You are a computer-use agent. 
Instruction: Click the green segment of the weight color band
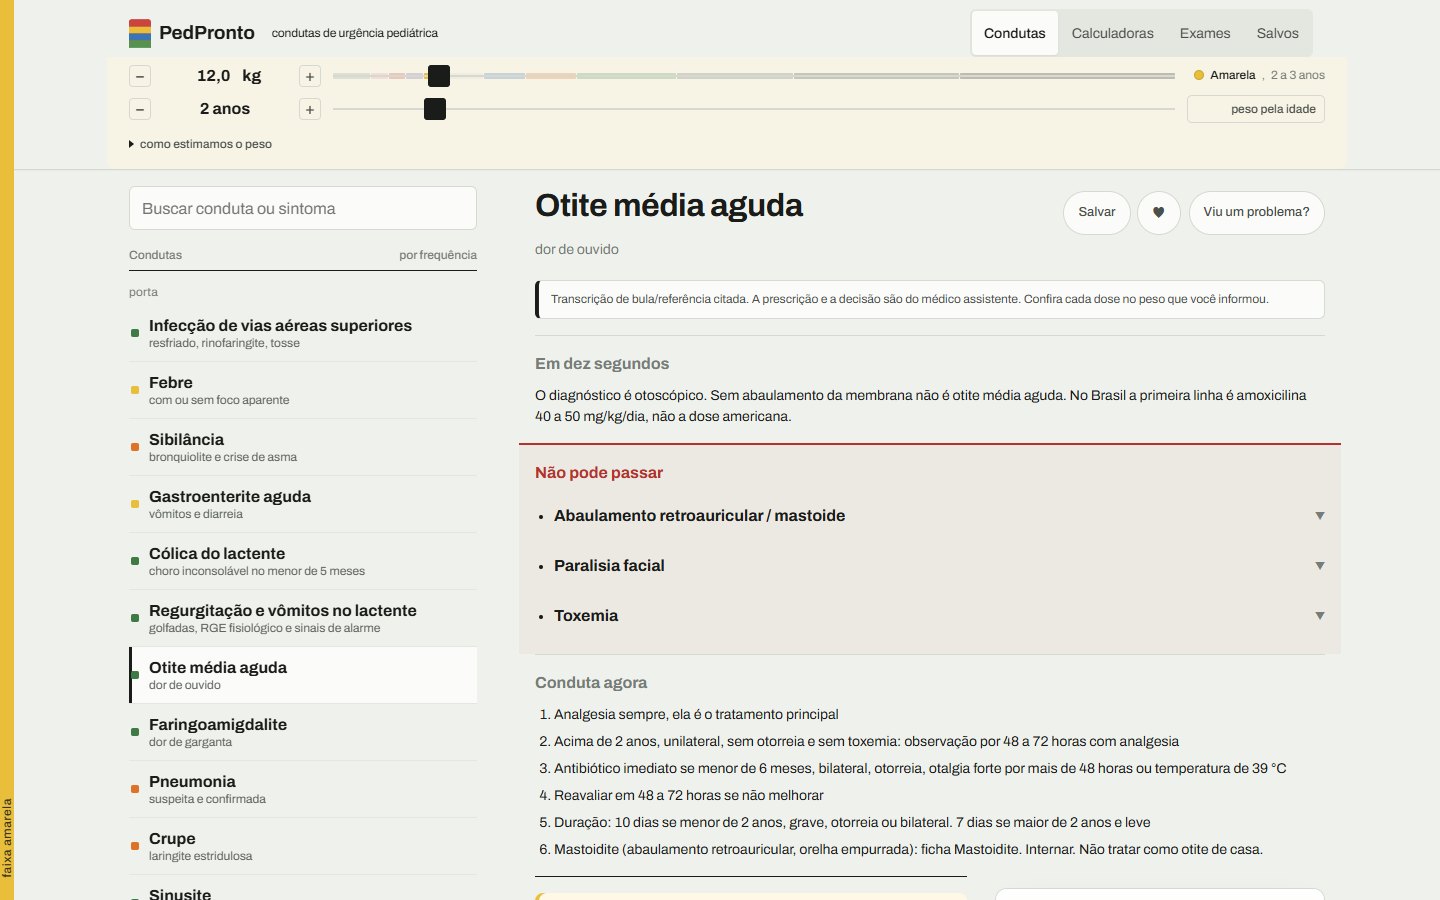pyautogui.click(x=626, y=76)
